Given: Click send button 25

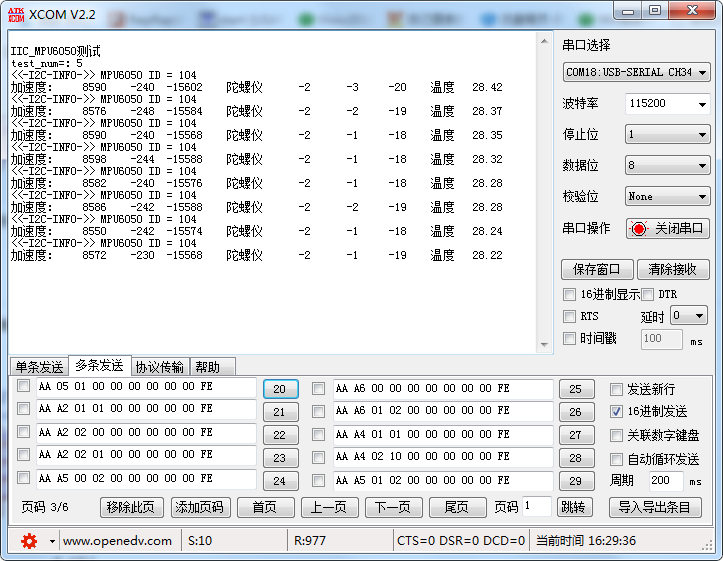Looking at the screenshot, I should [576, 389].
